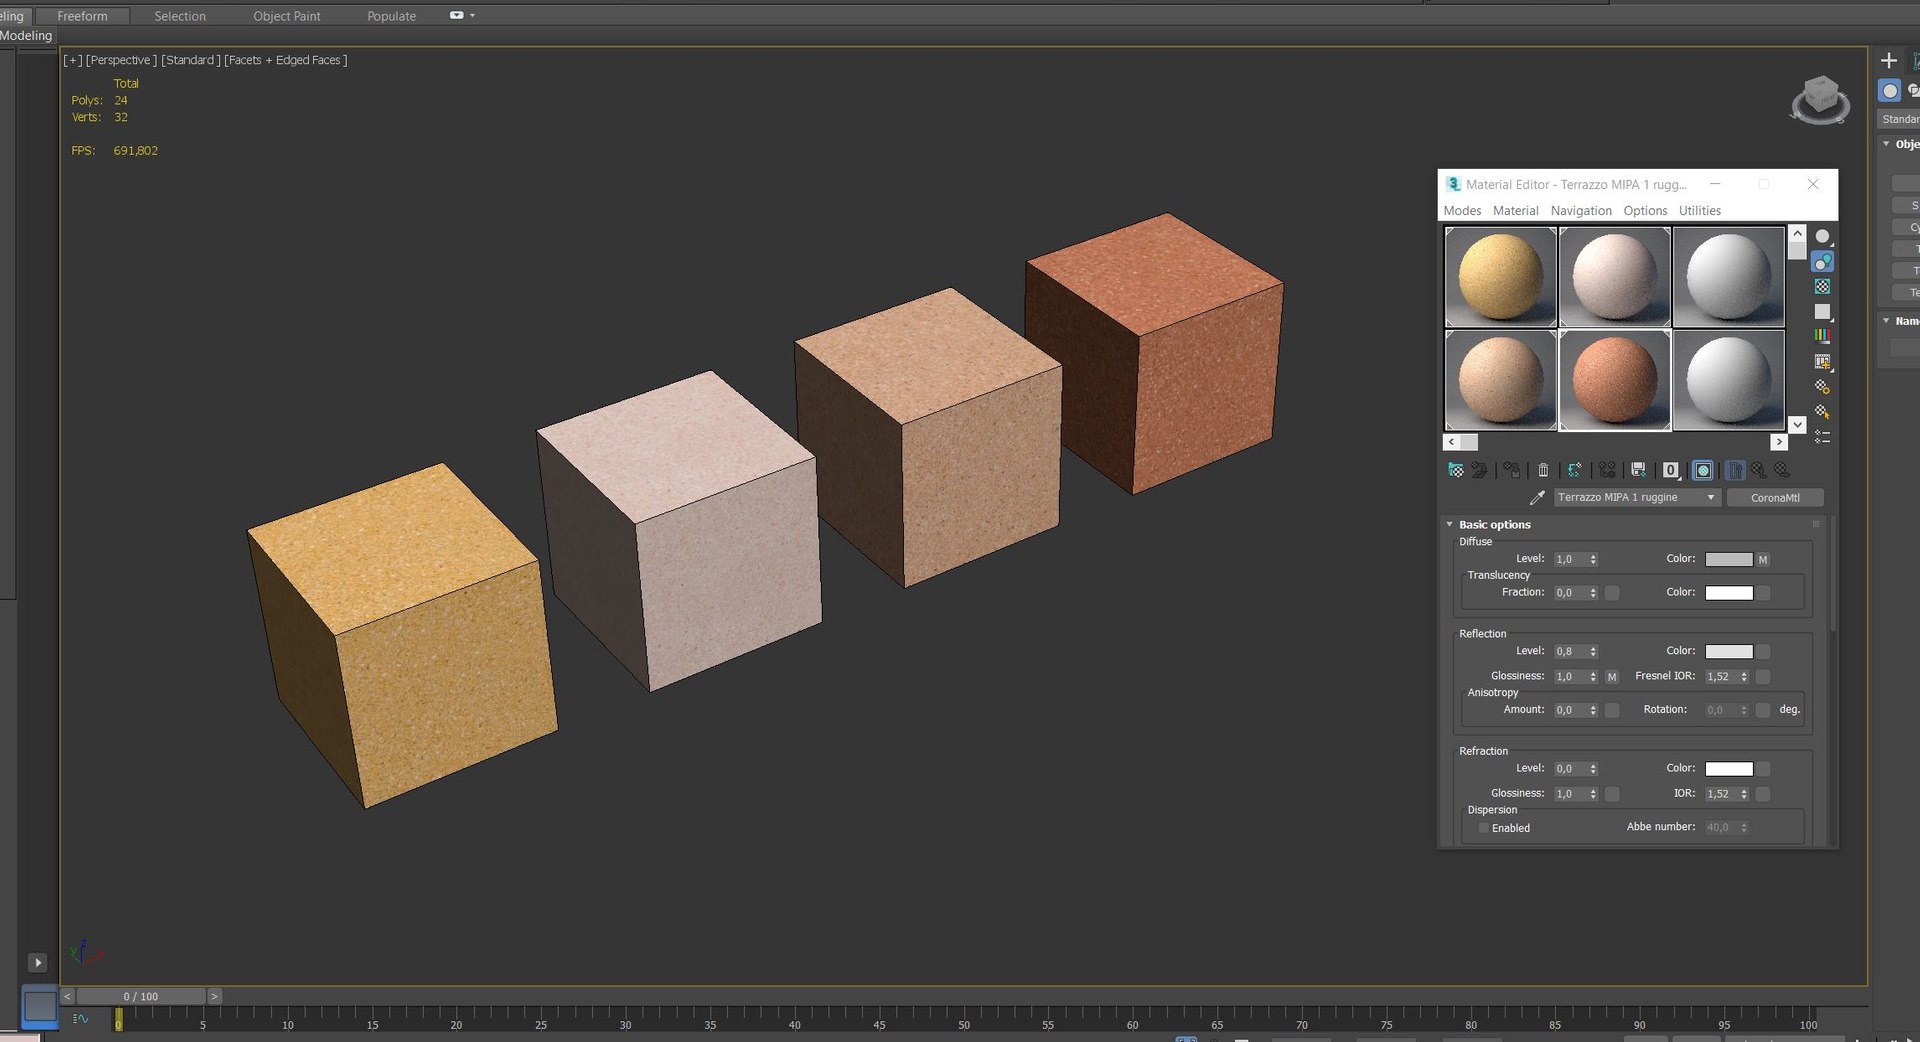Open the Modes menu in Material Editor
Image resolution: width=1920 pixels, height=1042 pixels.
click(1462, 211)
